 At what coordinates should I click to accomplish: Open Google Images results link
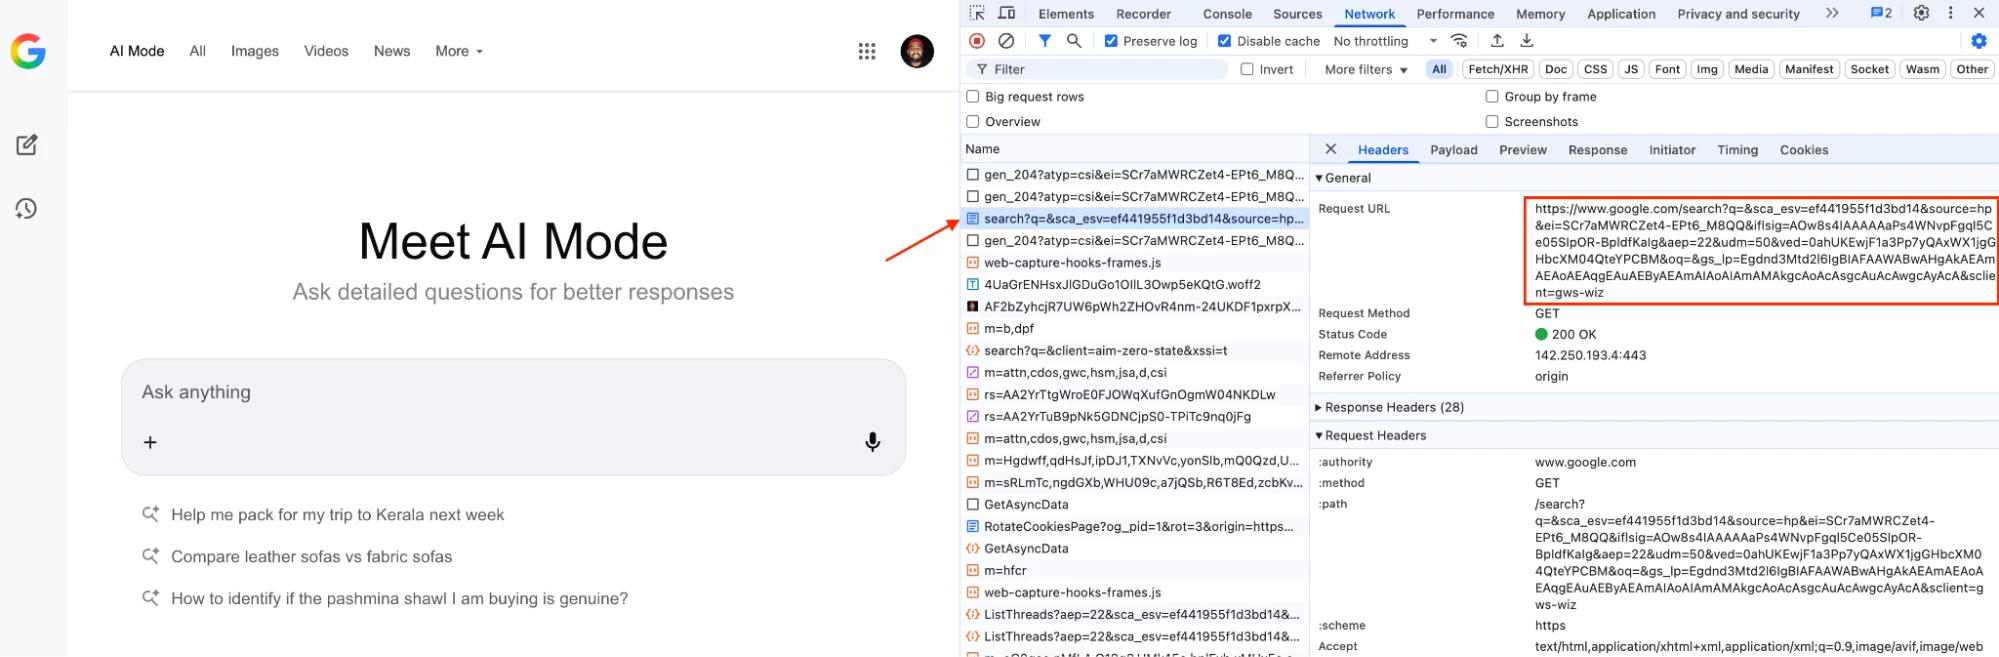(255, 51)
